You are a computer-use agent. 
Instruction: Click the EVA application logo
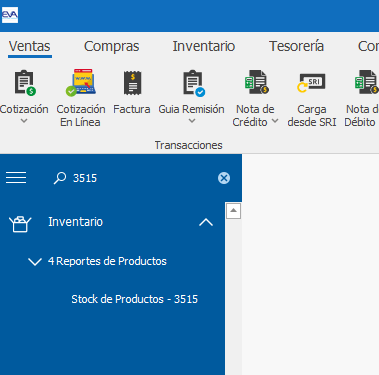point(10,15)
